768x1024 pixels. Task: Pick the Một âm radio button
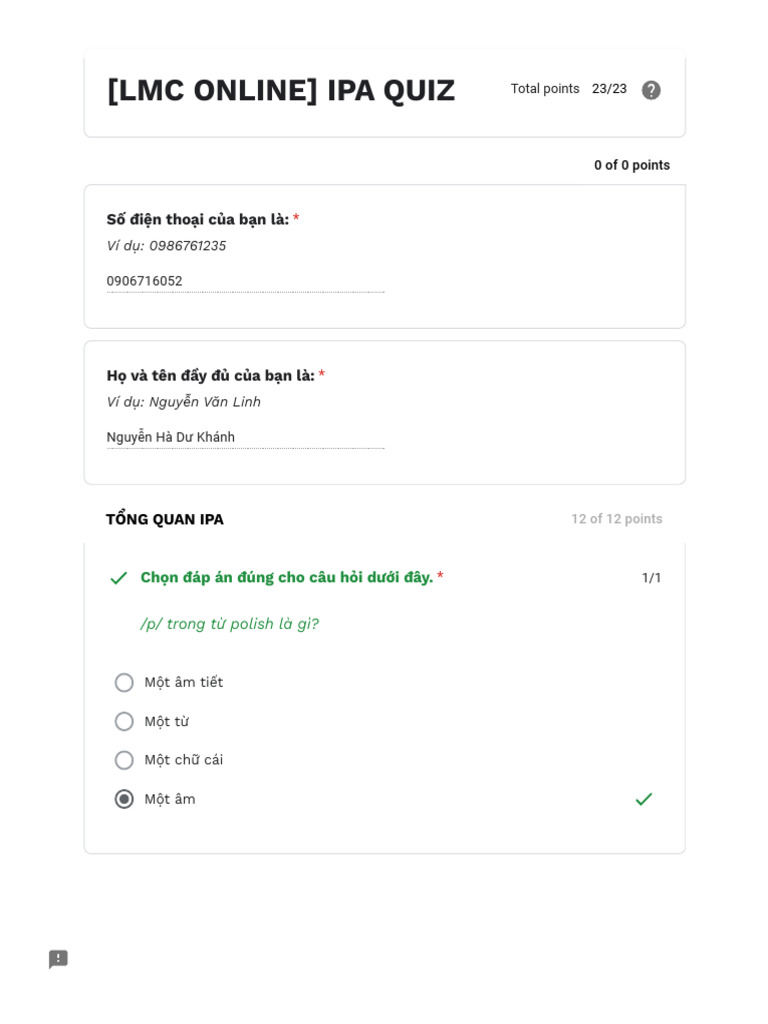tap(124, 799)
